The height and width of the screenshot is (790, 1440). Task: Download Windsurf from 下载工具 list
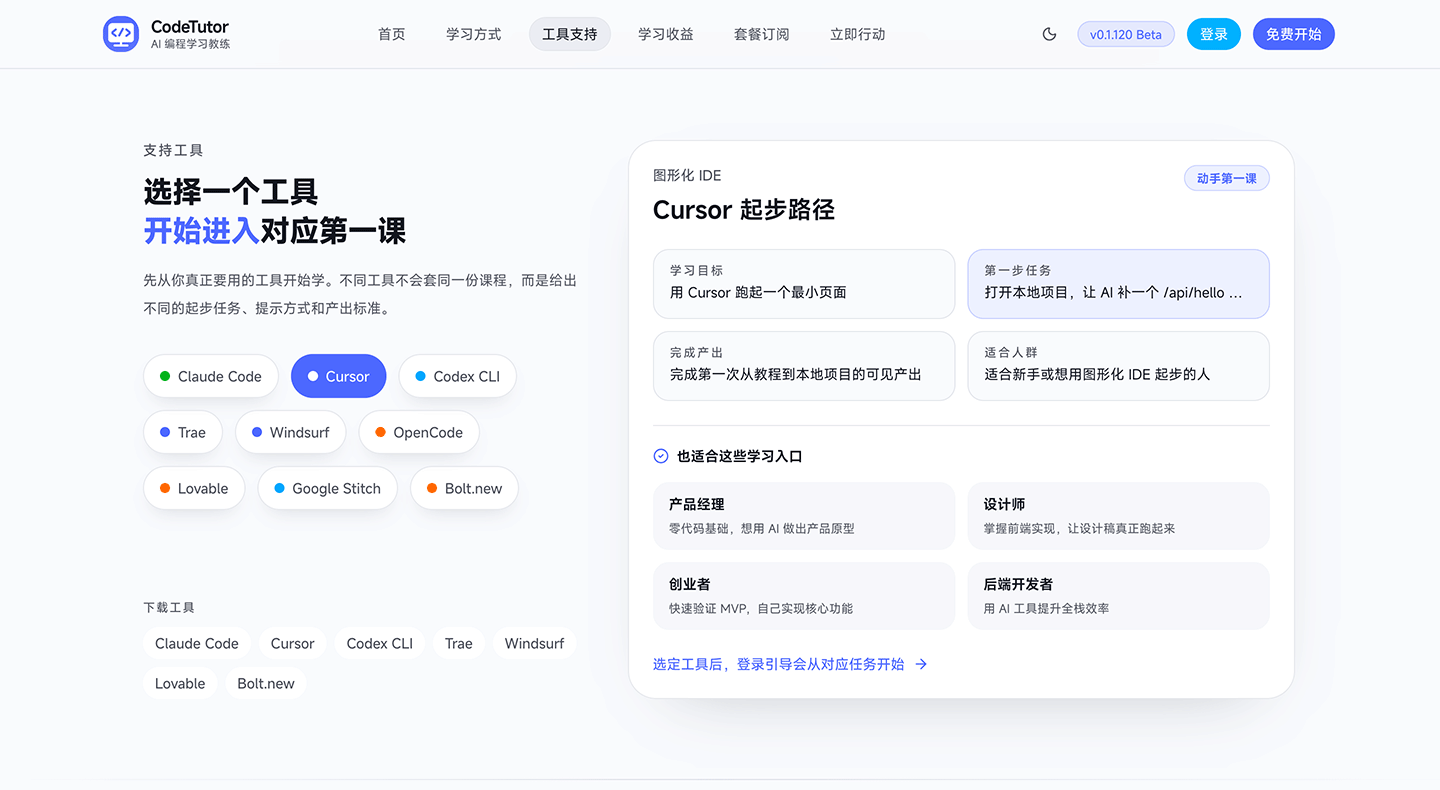(534, 643)
